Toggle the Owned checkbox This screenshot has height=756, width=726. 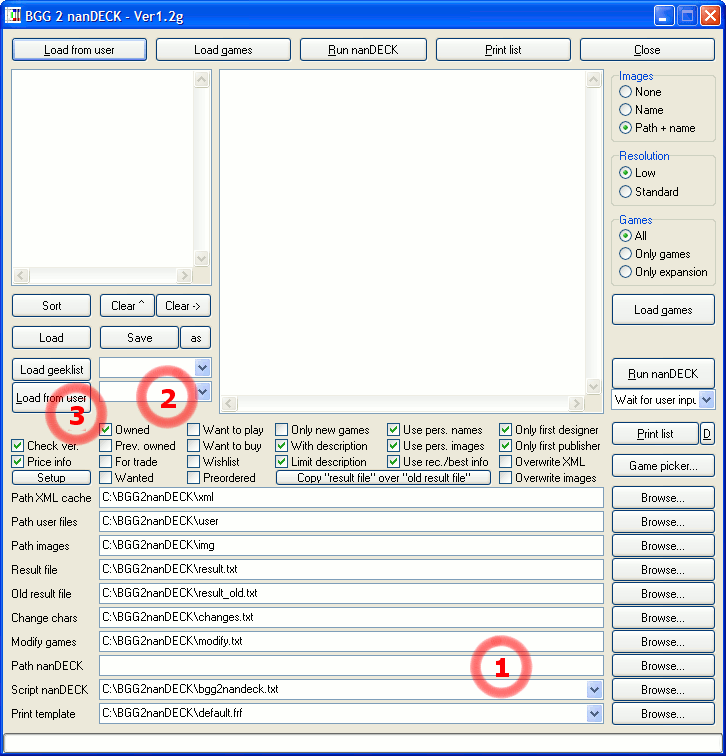click(x=106, y=429)
